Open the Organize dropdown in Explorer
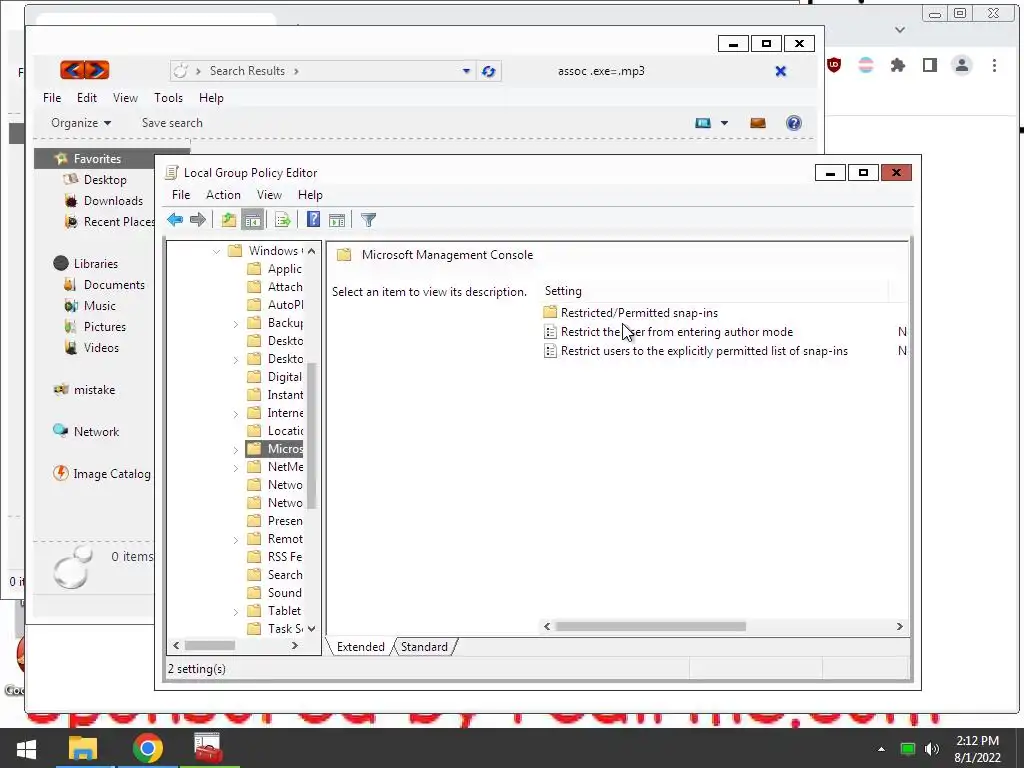 click(81, 123)
